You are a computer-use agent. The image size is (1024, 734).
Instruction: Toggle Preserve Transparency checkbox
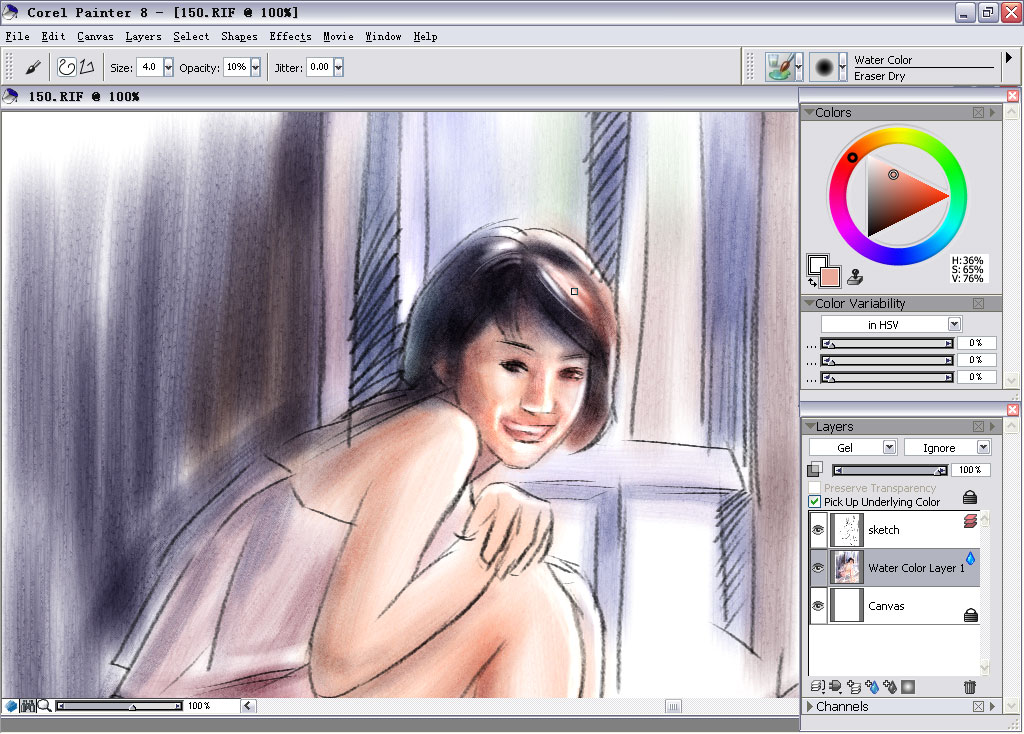814,487
